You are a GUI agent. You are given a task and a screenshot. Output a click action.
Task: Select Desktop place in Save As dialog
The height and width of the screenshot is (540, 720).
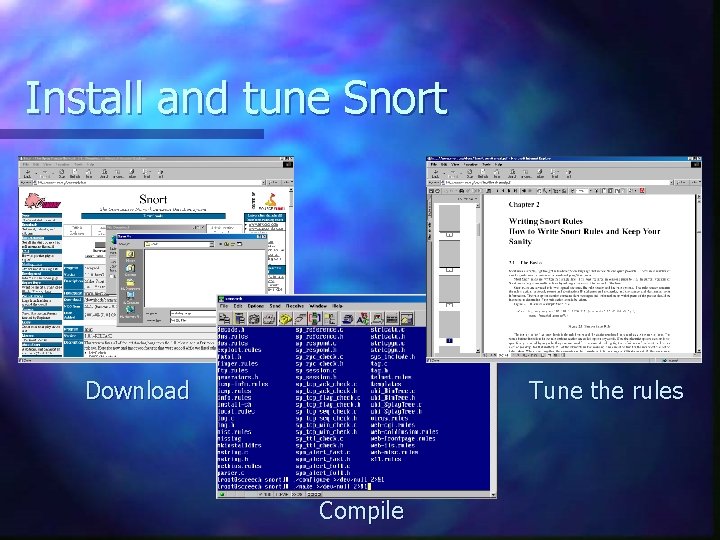pos(130,270)
